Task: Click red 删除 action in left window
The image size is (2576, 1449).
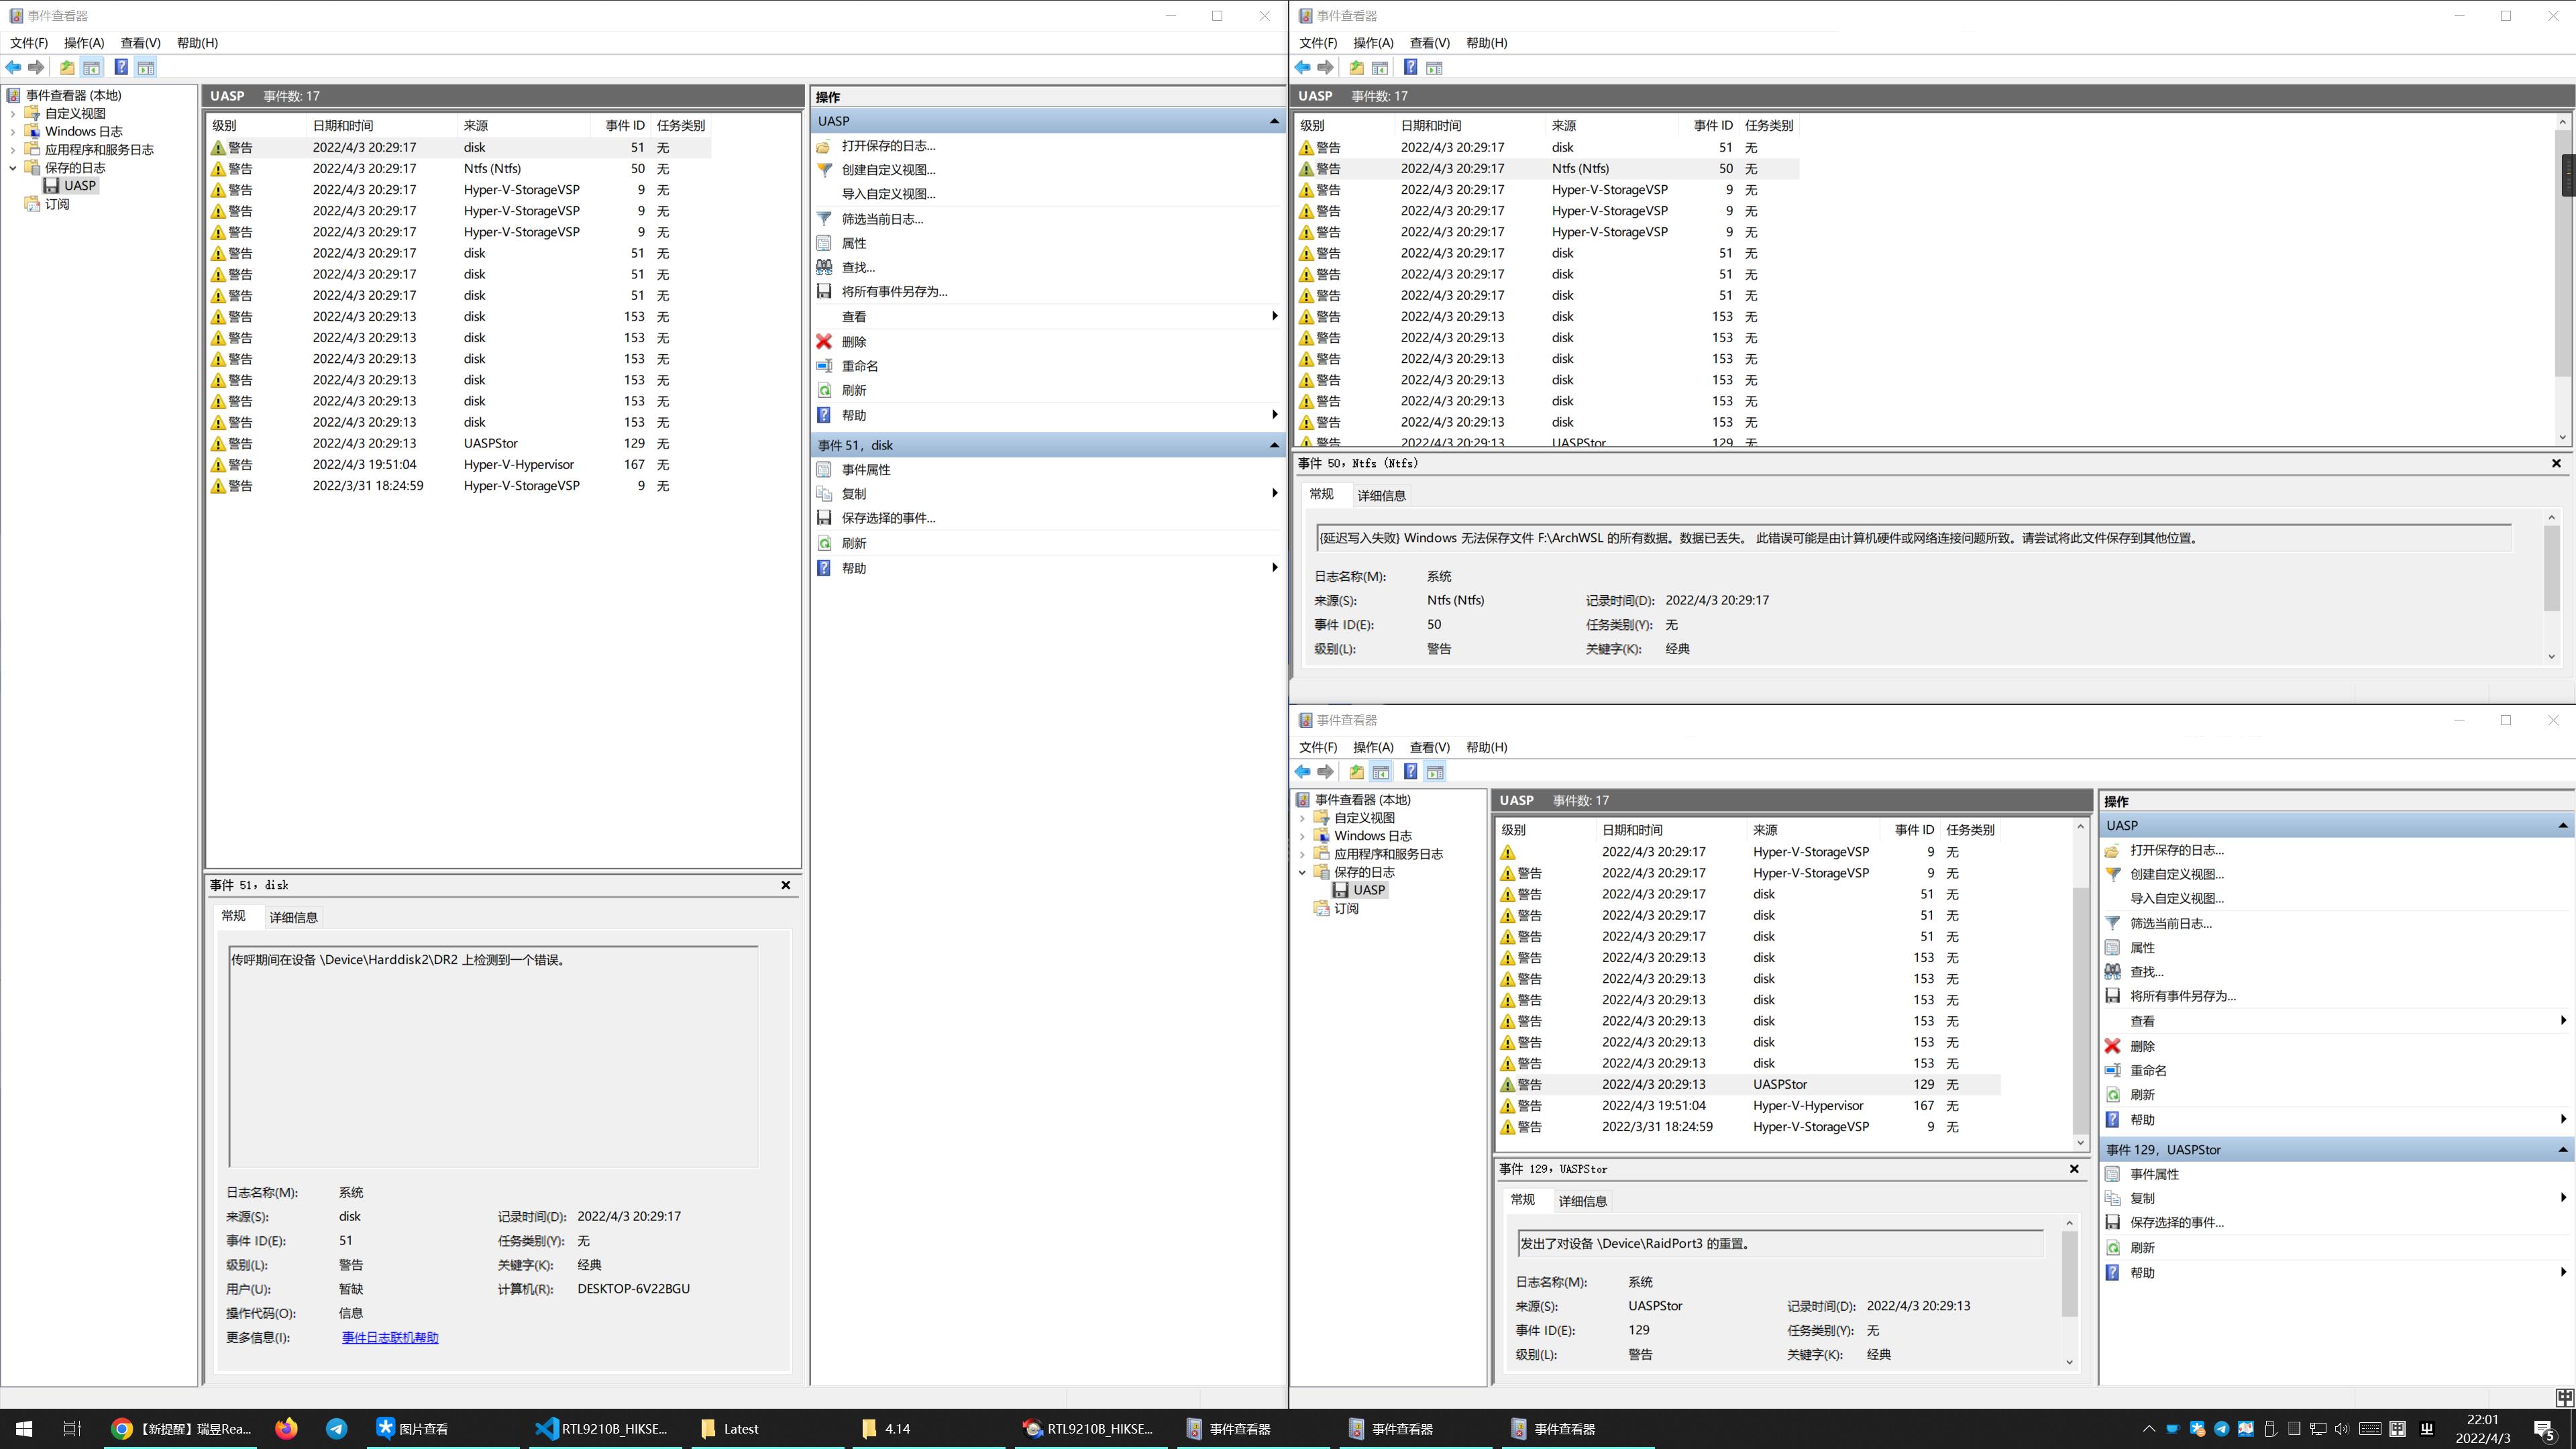Action: pos(853,341)
